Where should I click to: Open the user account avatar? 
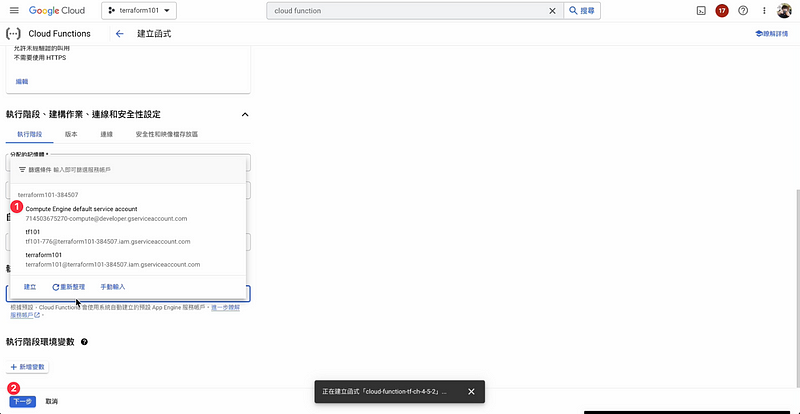pos(784,11)
